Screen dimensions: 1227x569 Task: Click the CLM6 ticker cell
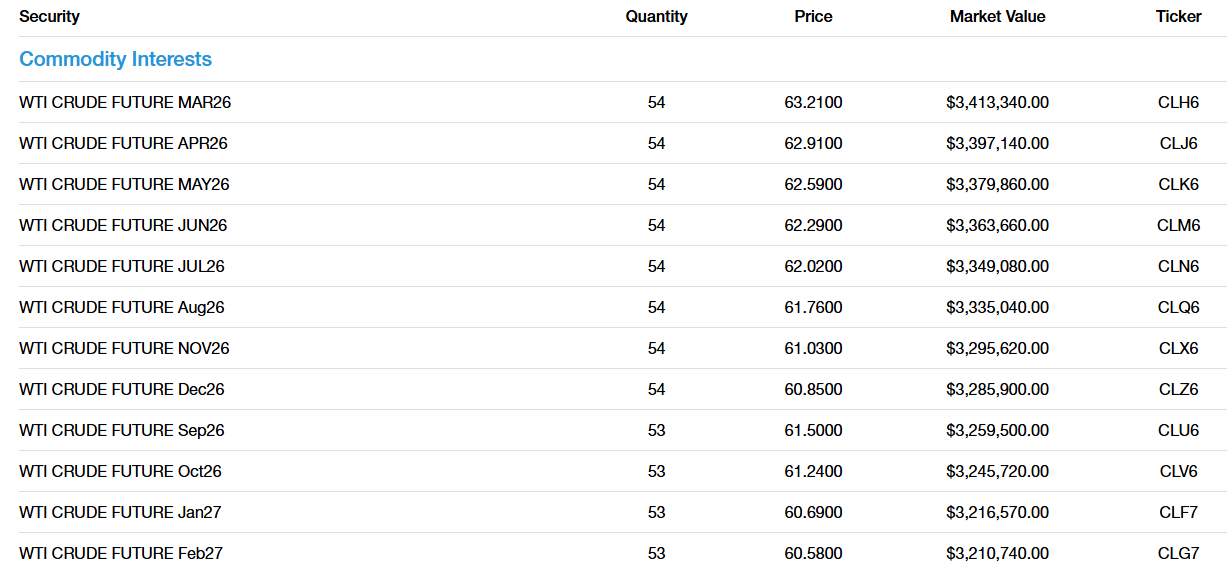(1178, 225)
